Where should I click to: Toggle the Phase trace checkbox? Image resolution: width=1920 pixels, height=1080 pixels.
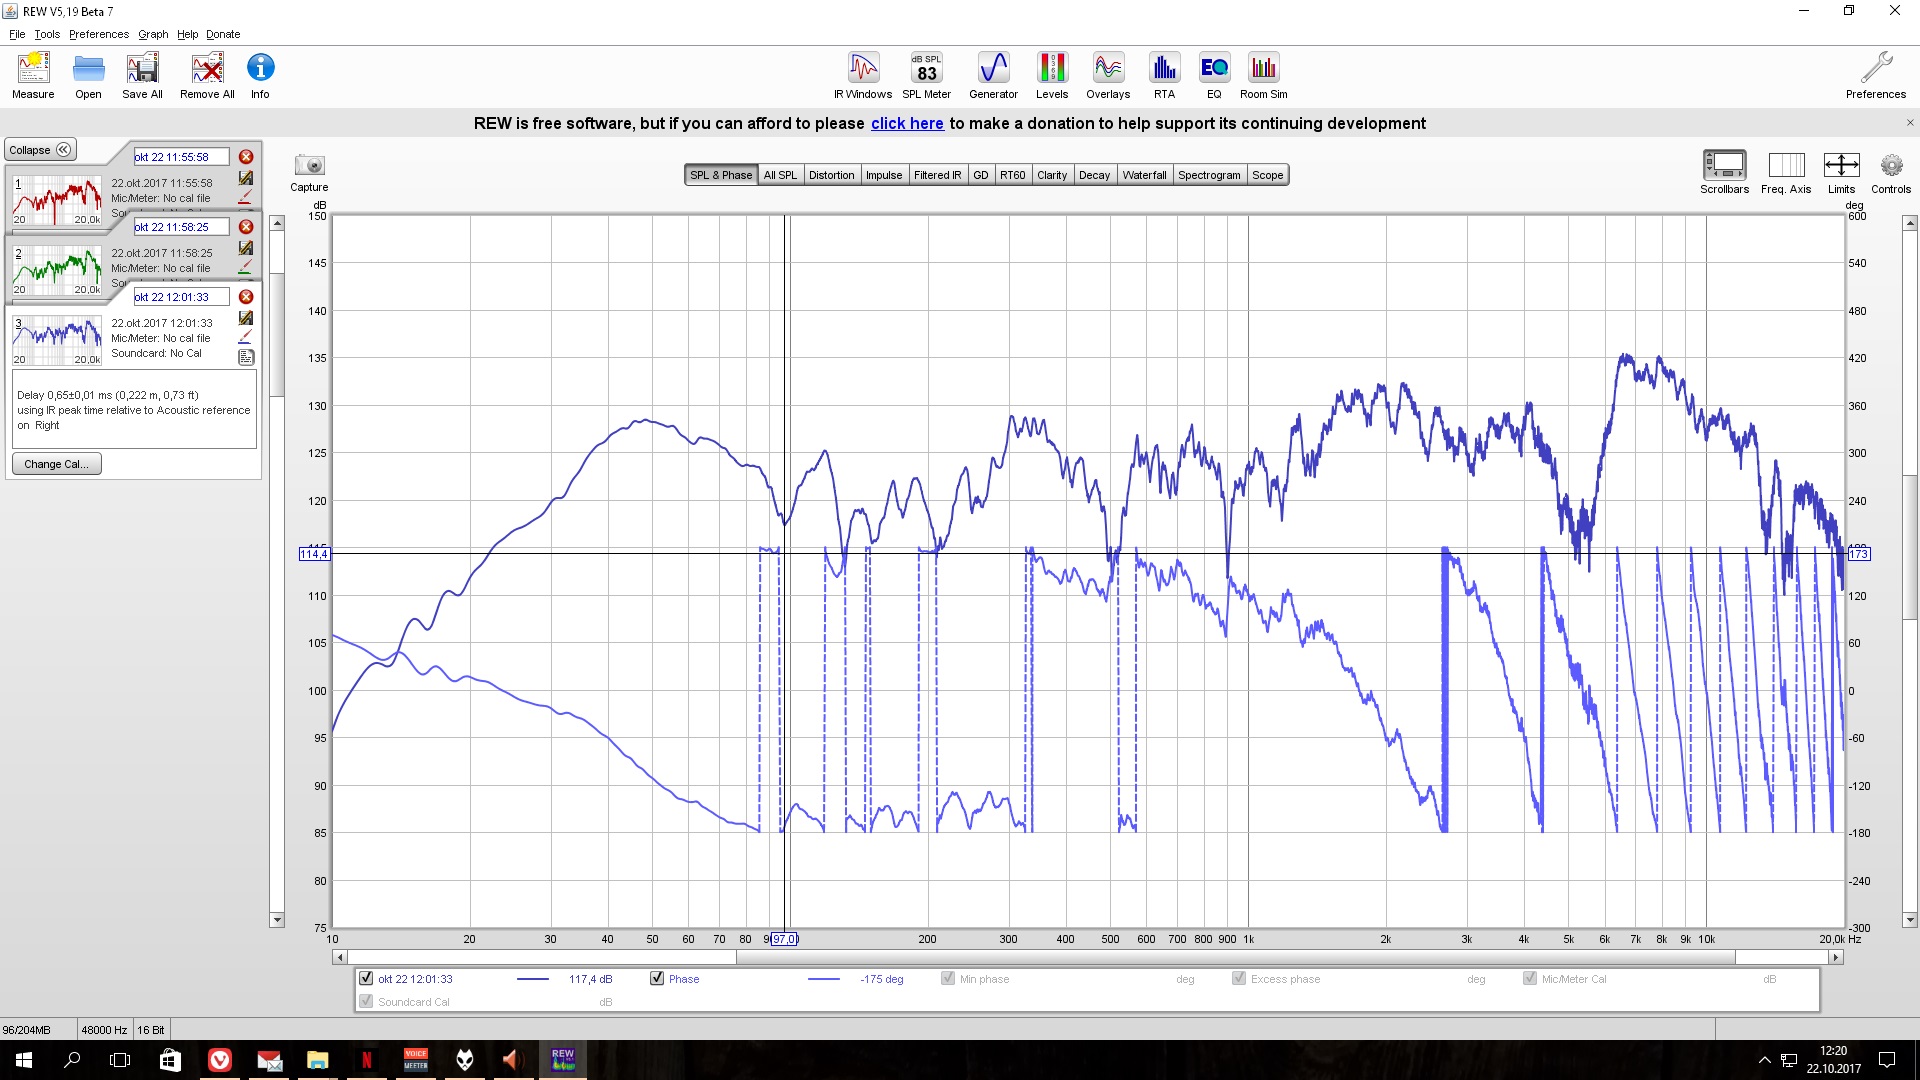[657, 979]
